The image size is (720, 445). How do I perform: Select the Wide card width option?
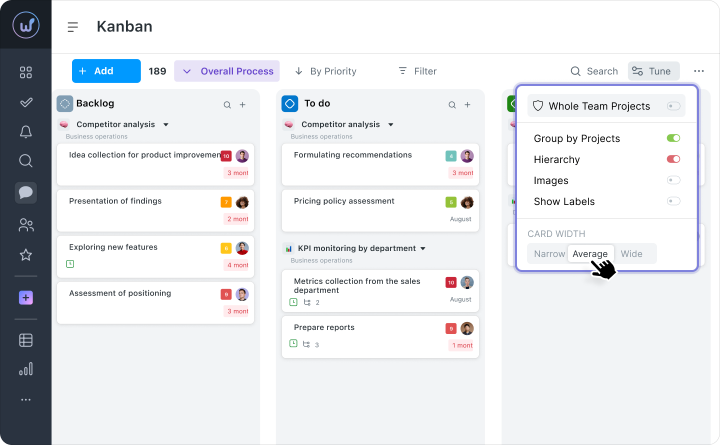coord(632,254)
